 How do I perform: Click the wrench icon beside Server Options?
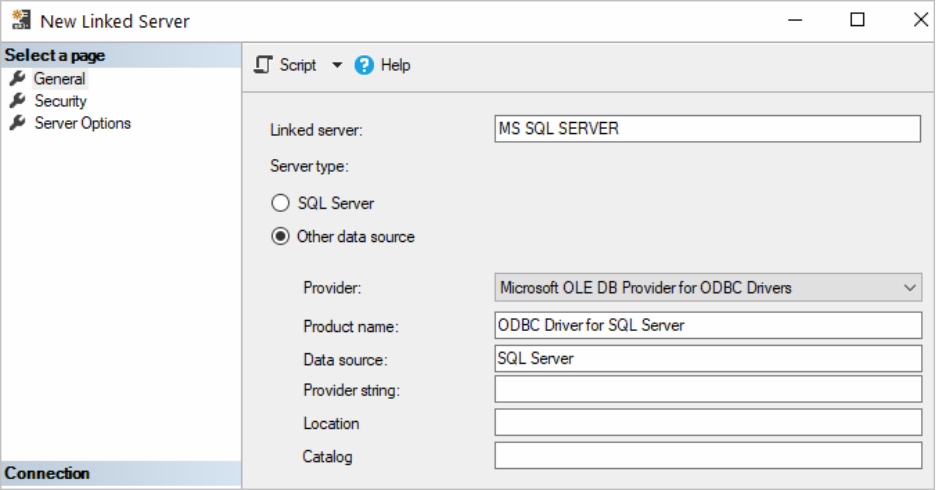[x=17, y=124]
